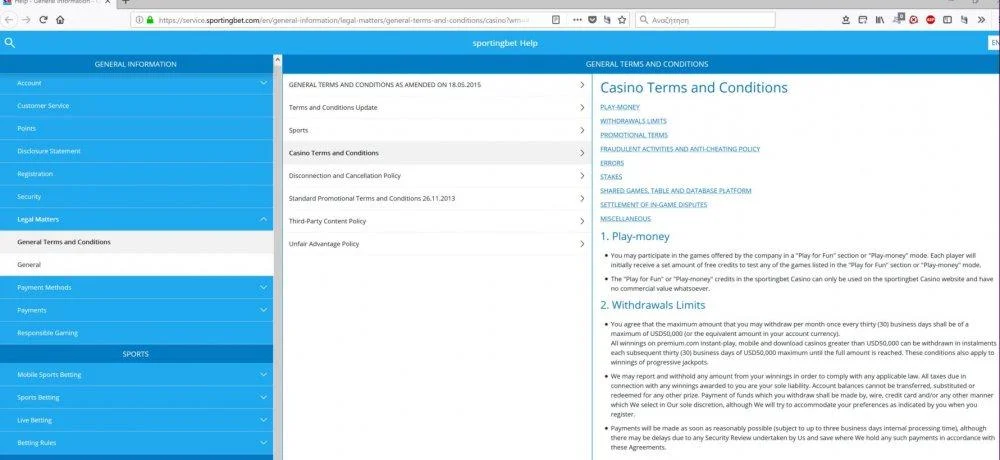Open the toolbar overflow double-chevron menu
Screen dimensions: 1000x460
[982, 20]
